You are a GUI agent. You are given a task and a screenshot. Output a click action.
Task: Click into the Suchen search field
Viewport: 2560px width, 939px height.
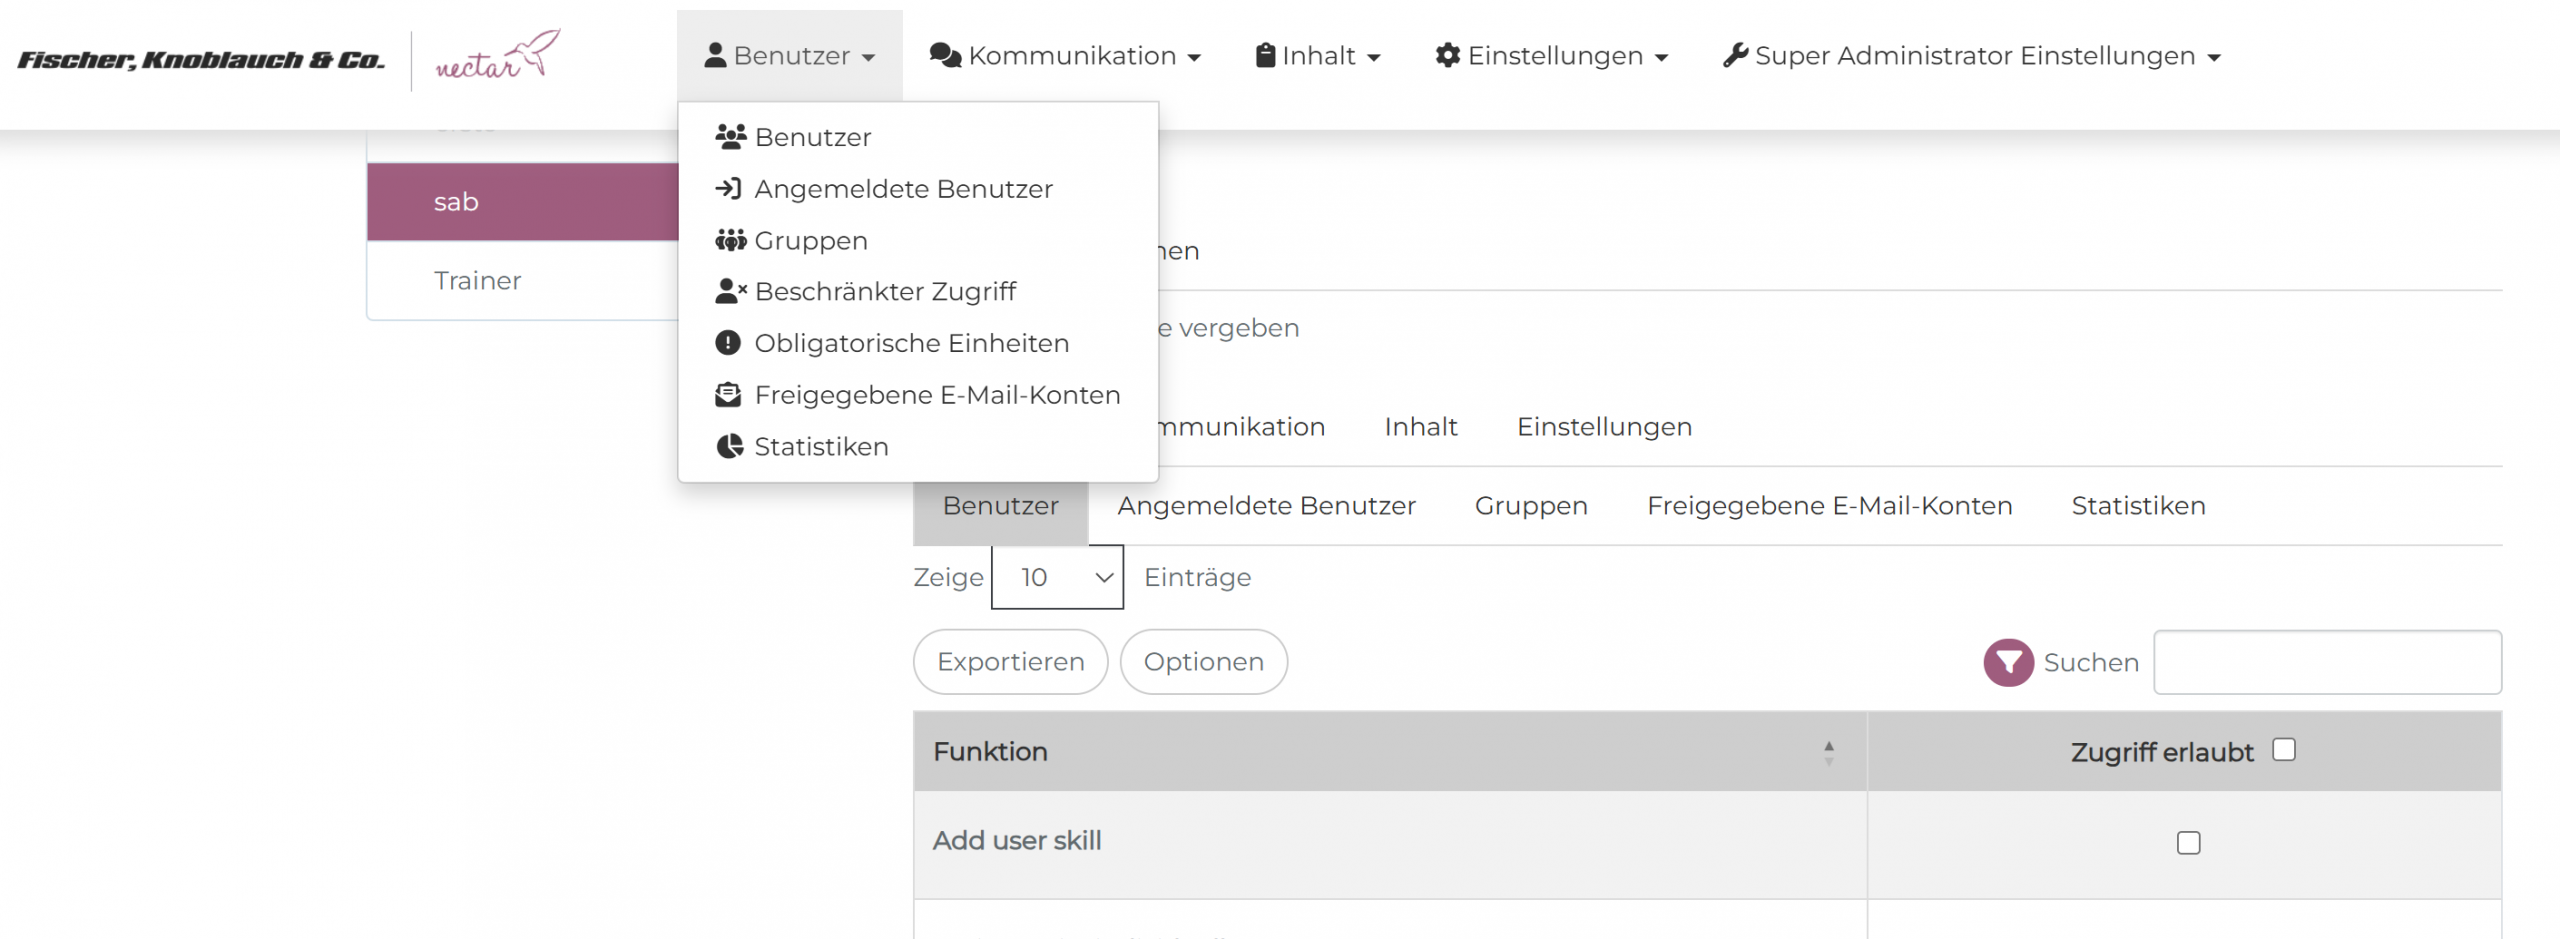[2327, 662]
